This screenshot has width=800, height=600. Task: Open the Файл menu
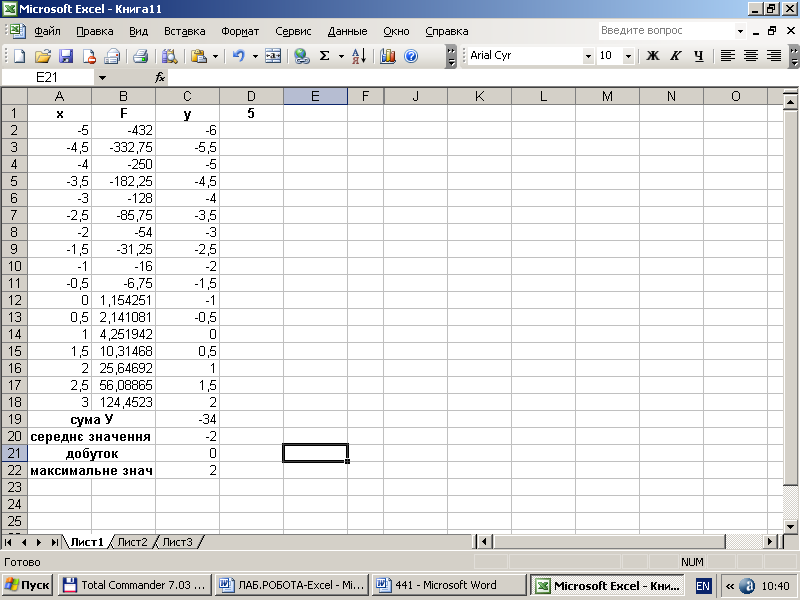(47, 31)
